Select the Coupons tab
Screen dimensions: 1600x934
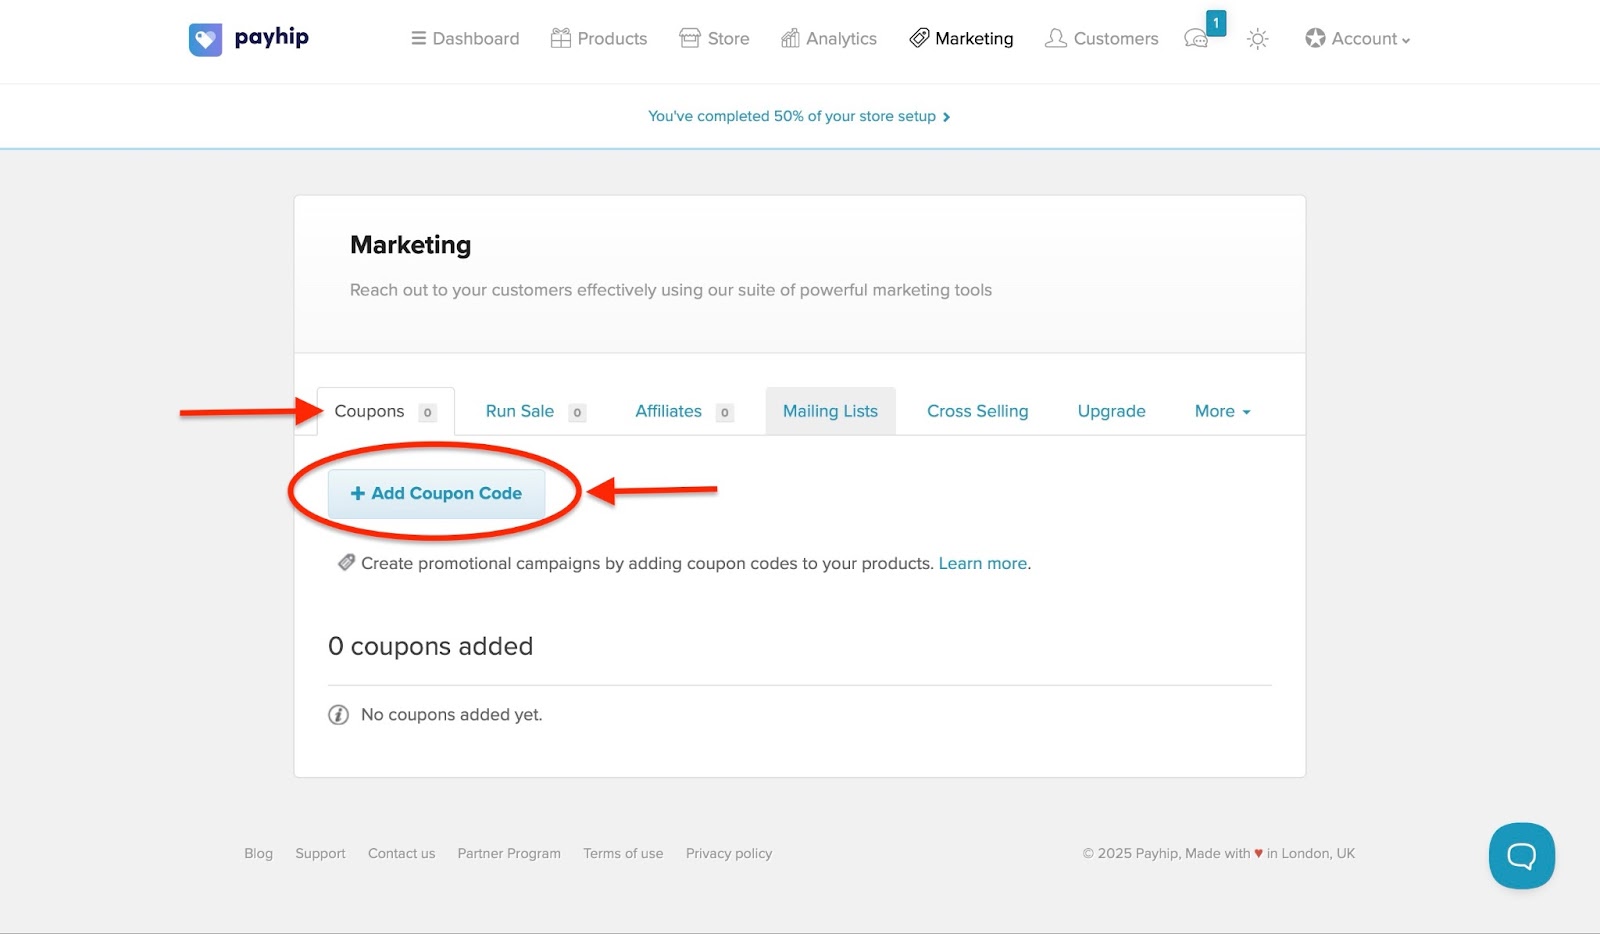tap(385, 411)
